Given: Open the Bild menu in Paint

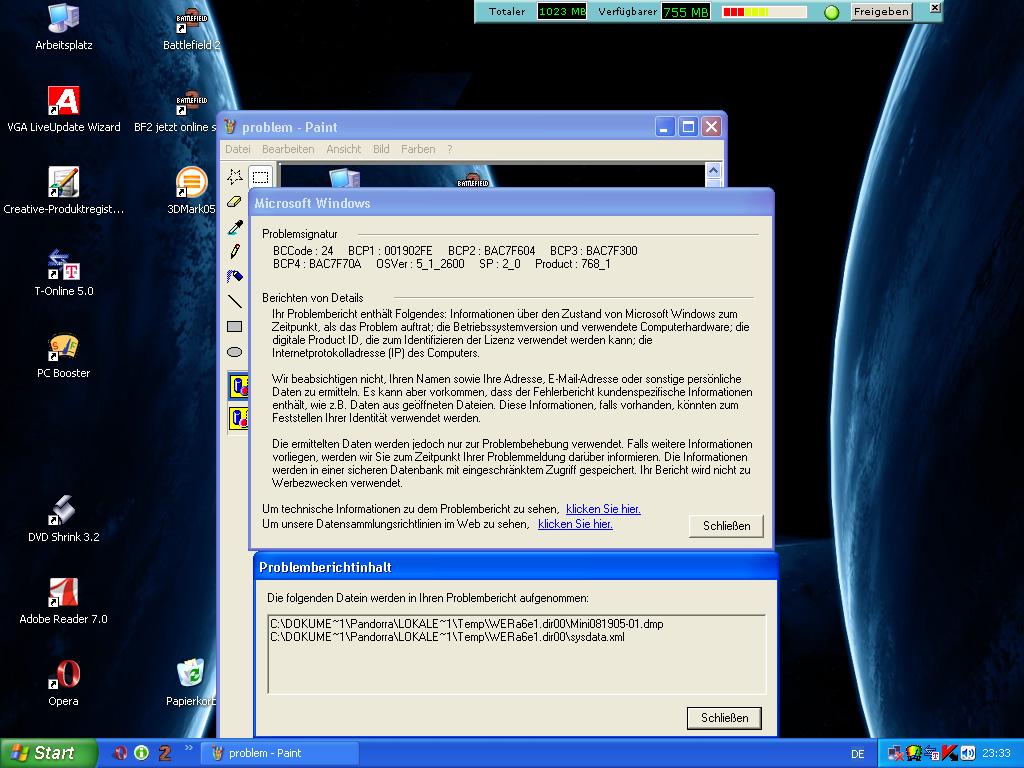Looking at the screenshot, I should point(381,149).
